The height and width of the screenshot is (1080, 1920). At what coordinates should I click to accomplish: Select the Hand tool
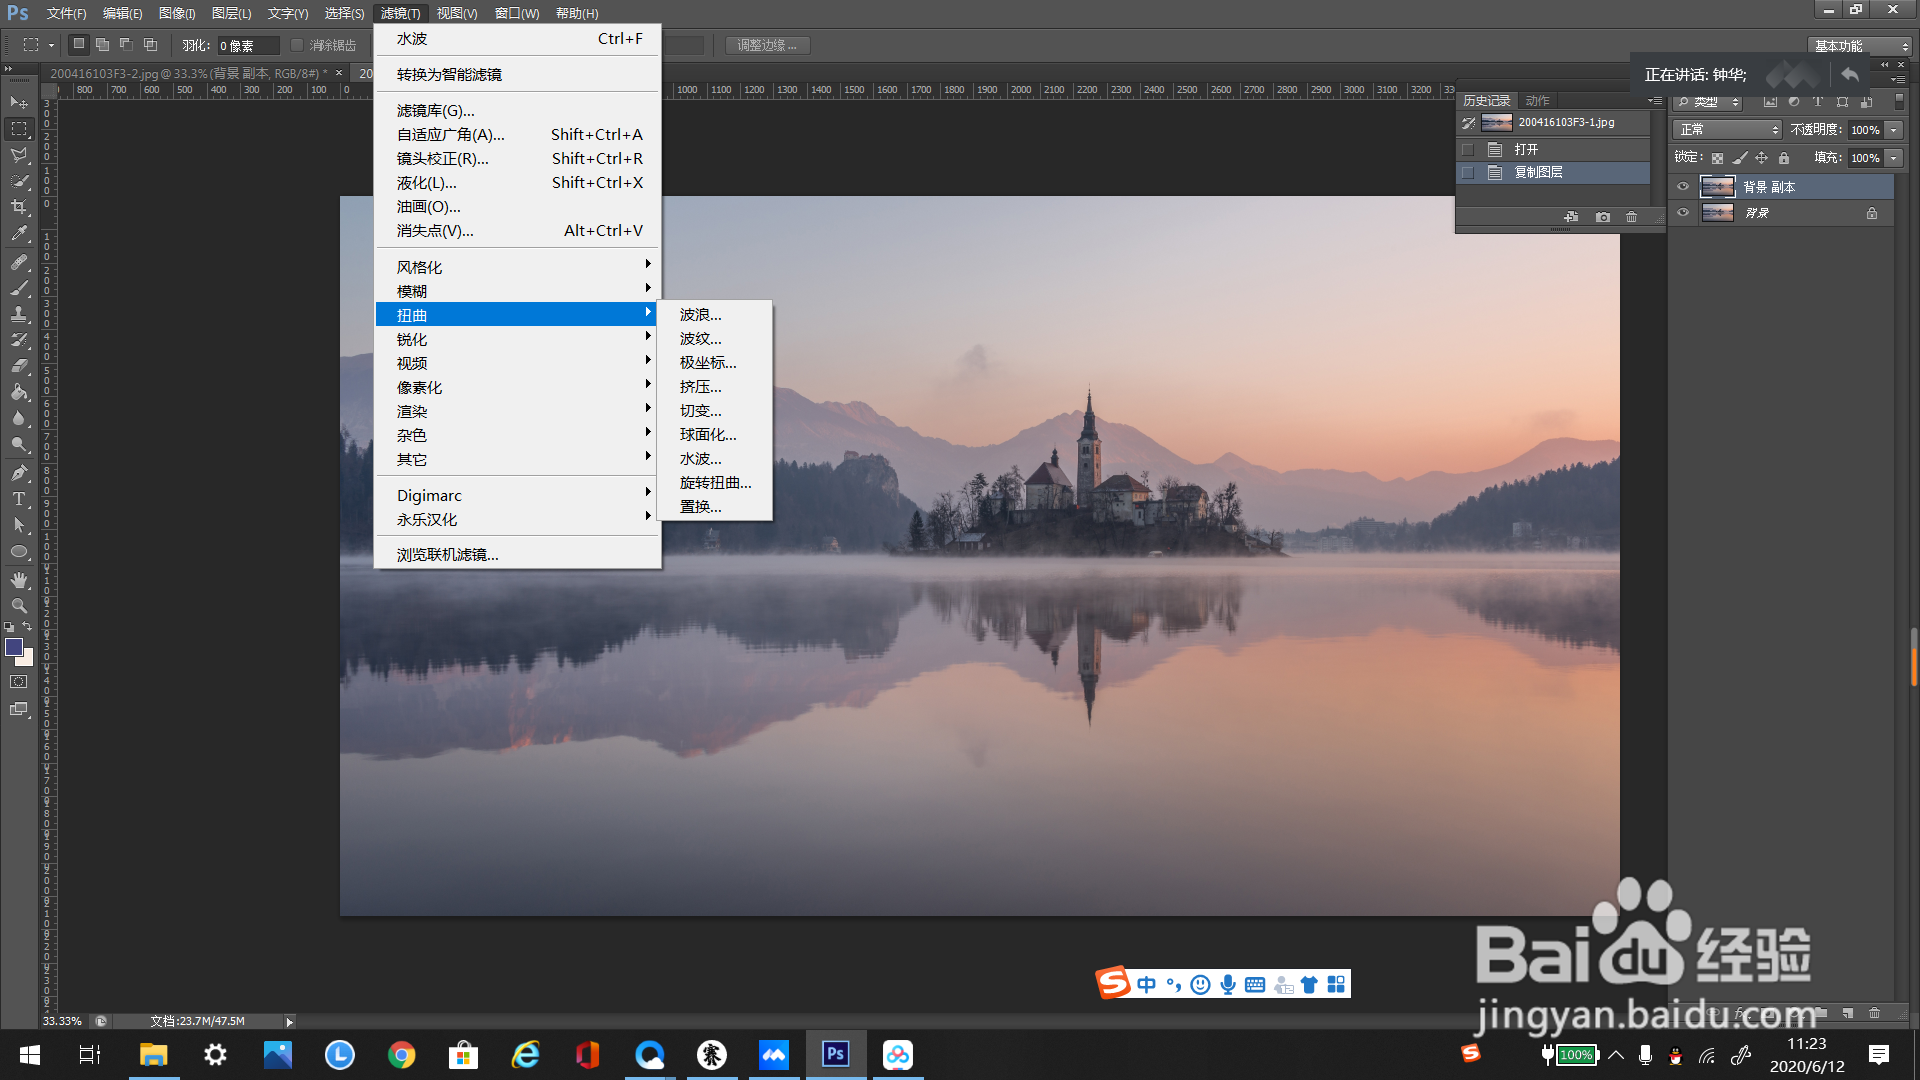[19, 580]
